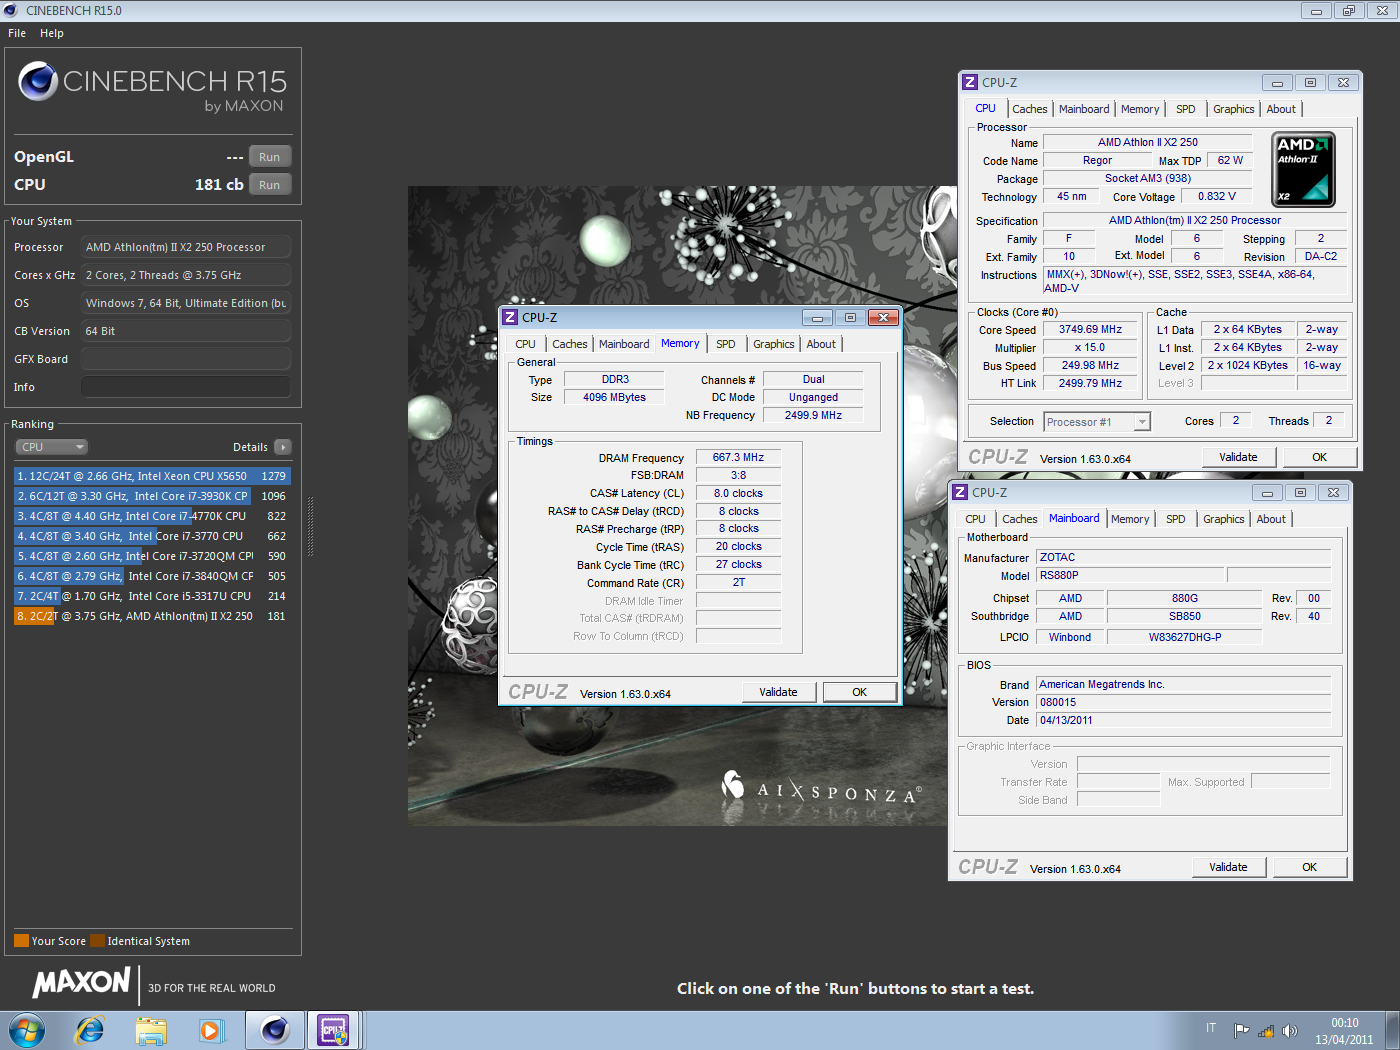Select ranking row Core i7-3840QM
This screenshot has height=1050, width=1400.
pos(152,576)
